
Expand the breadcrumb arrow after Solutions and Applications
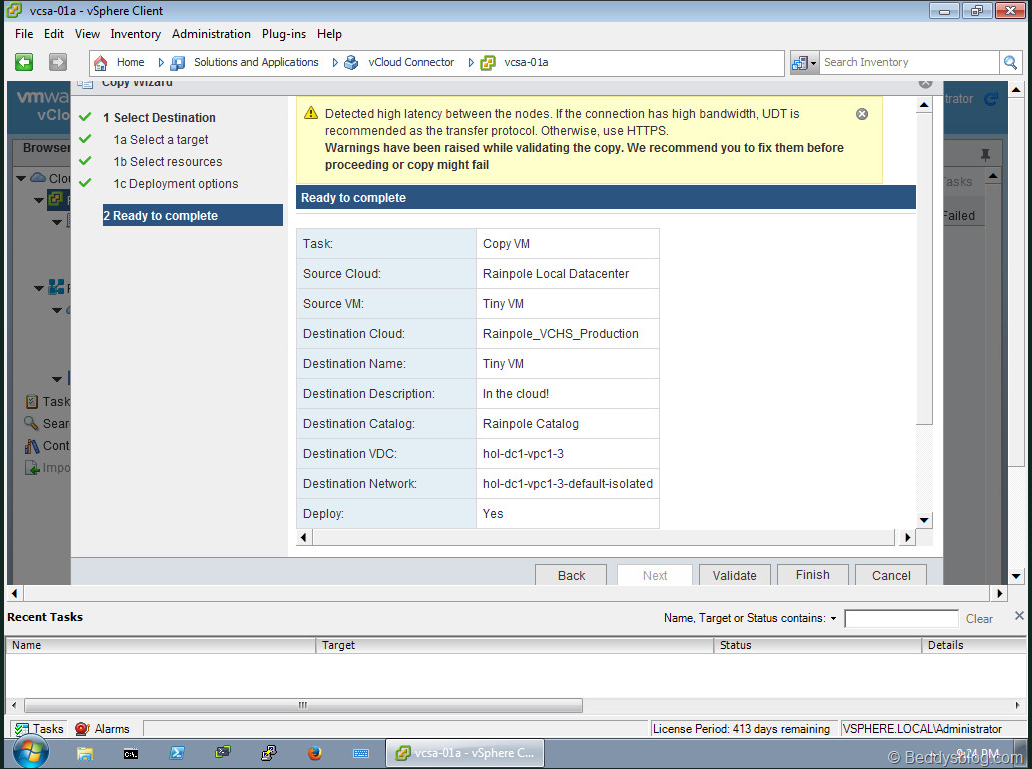click(335, 63)
